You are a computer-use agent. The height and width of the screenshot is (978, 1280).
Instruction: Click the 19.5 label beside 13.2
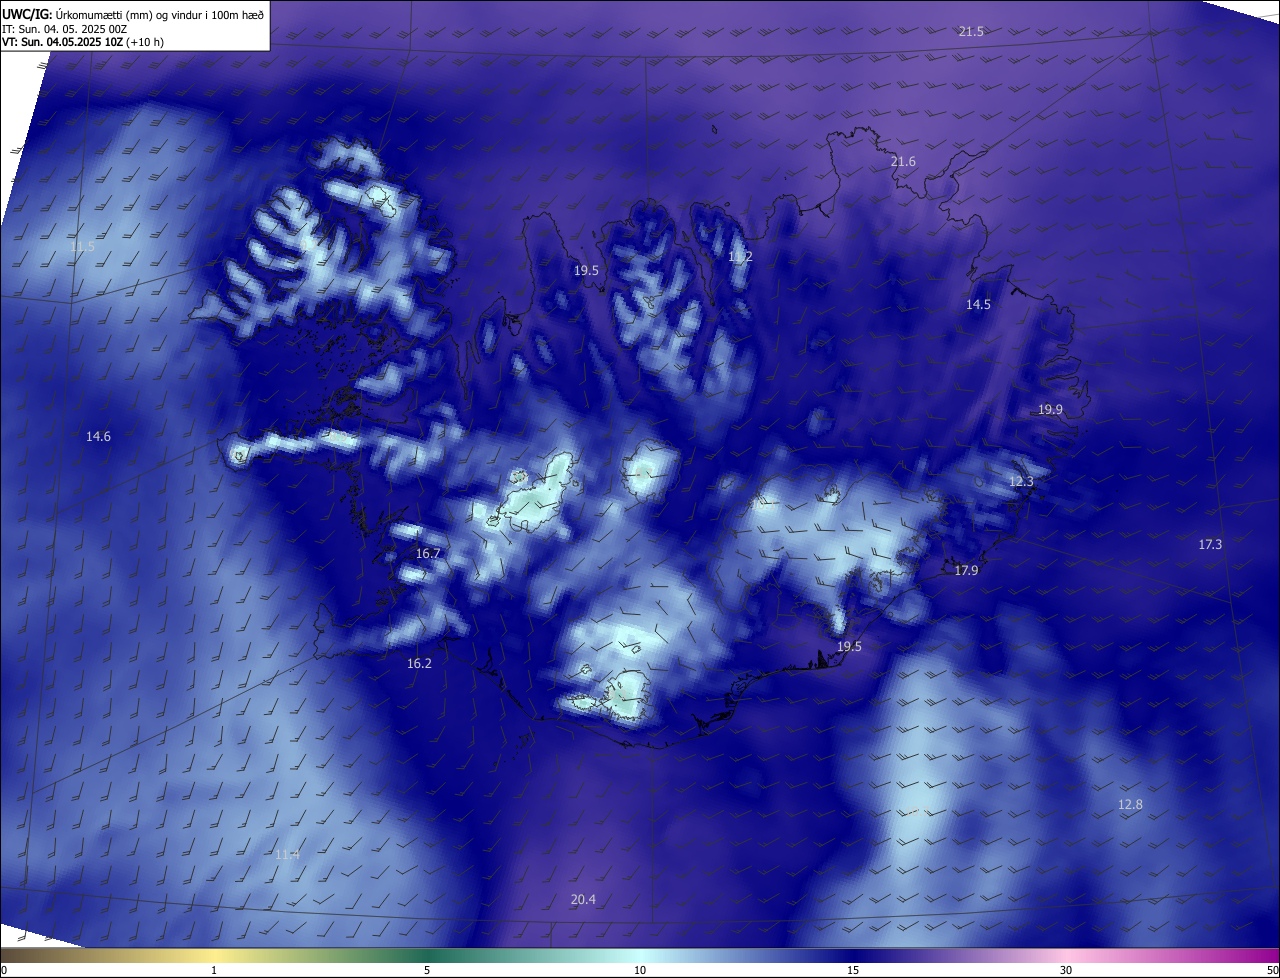(x=586, y=270)
